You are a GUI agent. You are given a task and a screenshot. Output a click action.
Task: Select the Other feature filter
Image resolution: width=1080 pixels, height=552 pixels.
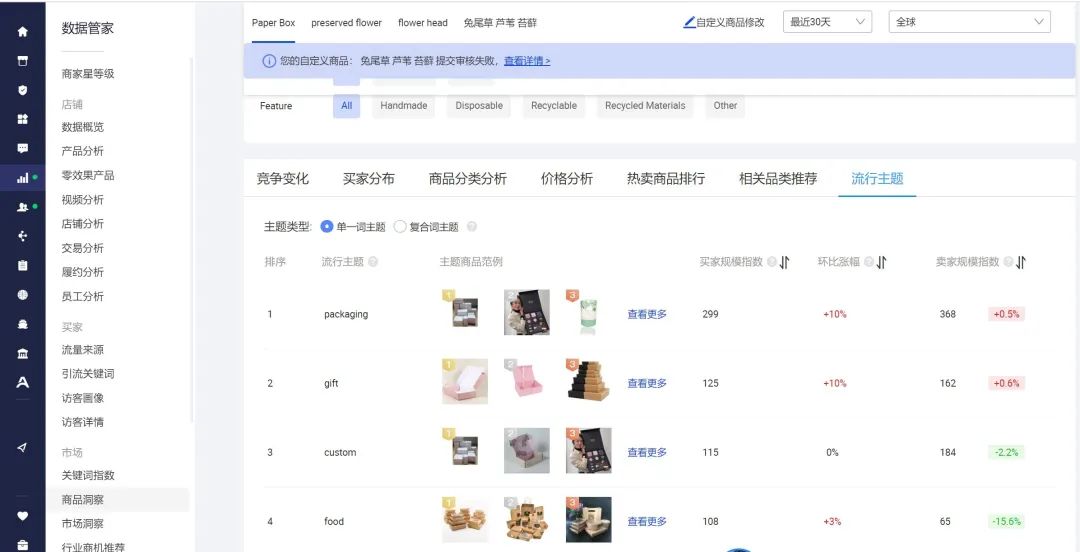tap(725, 106)
